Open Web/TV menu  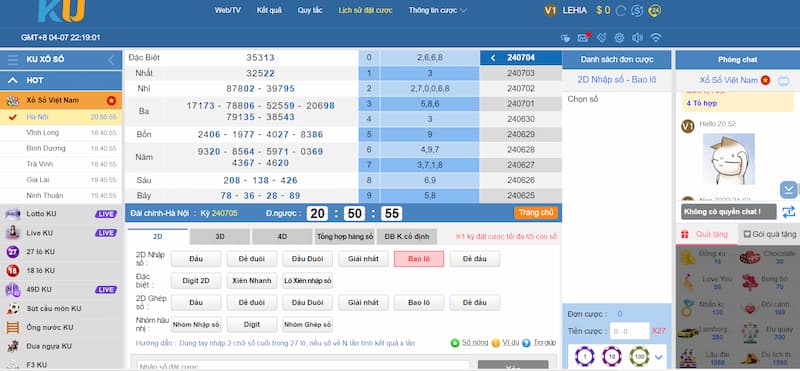click(228, 10)
